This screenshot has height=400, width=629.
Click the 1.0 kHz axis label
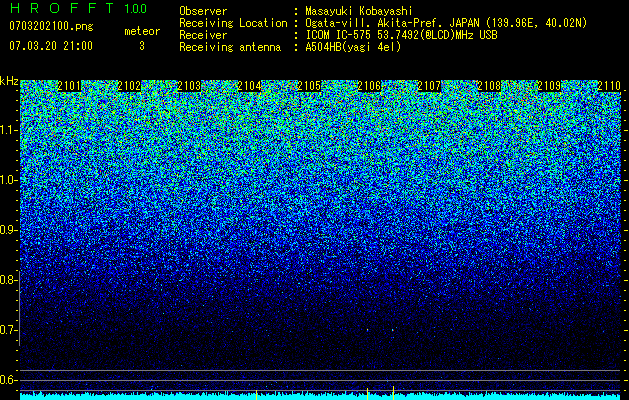click(8, 180)
